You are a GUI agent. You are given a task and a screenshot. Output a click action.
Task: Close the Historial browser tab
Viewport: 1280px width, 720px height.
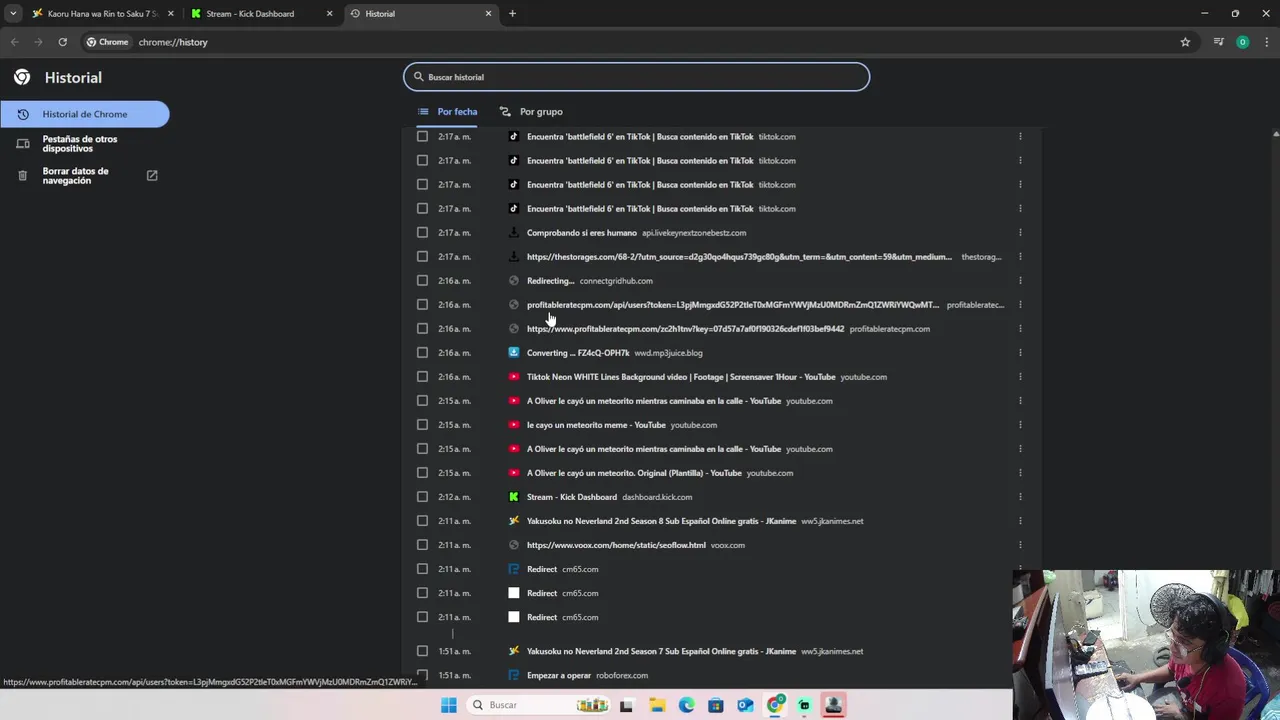pos(488,13)
